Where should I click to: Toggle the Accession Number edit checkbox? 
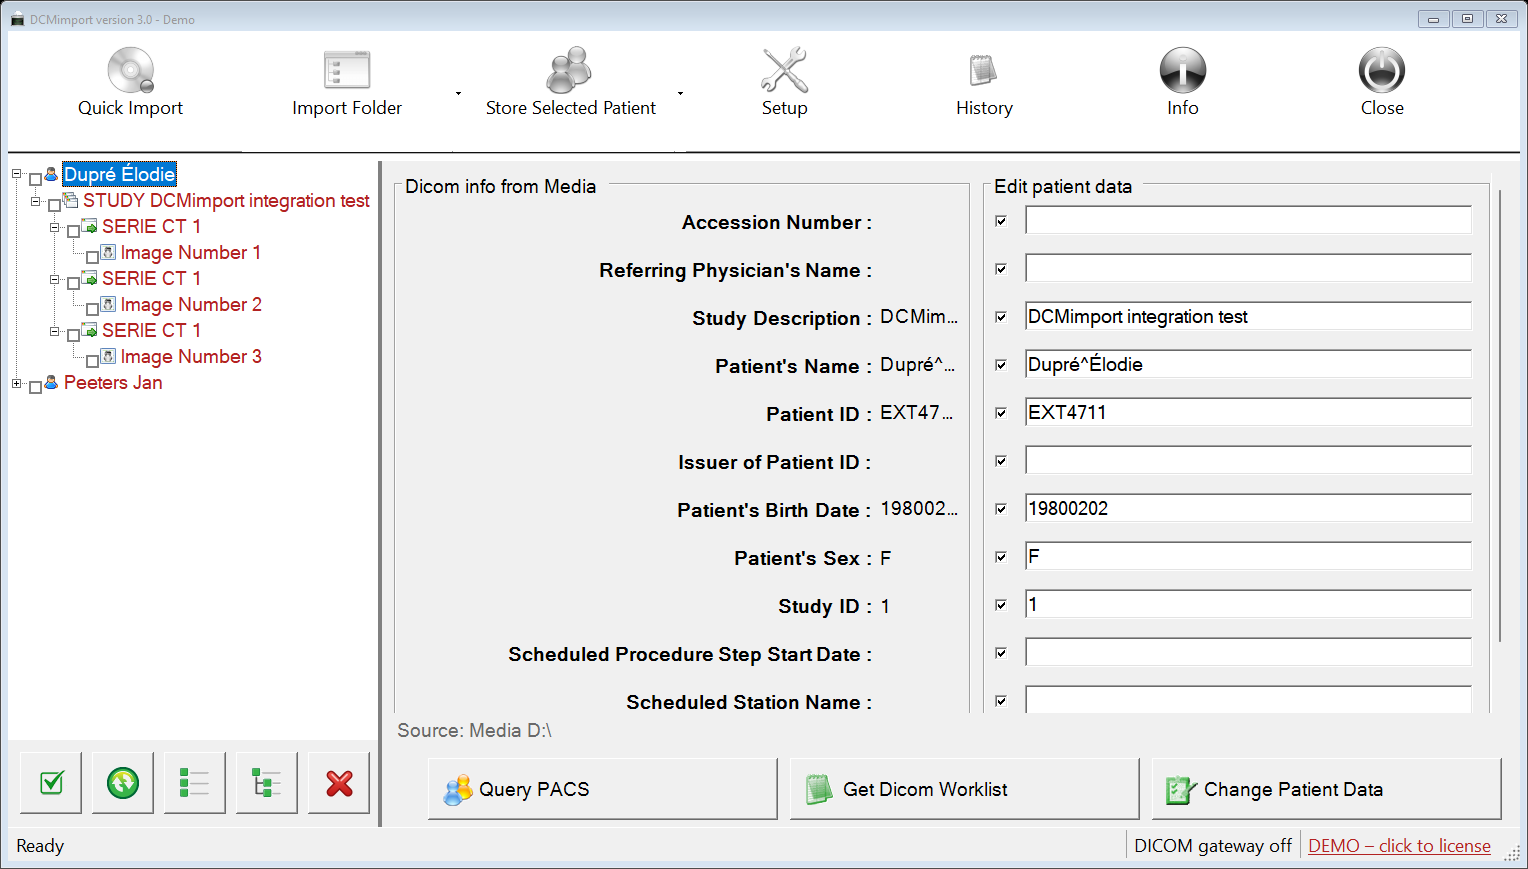tap(1001, 221)
